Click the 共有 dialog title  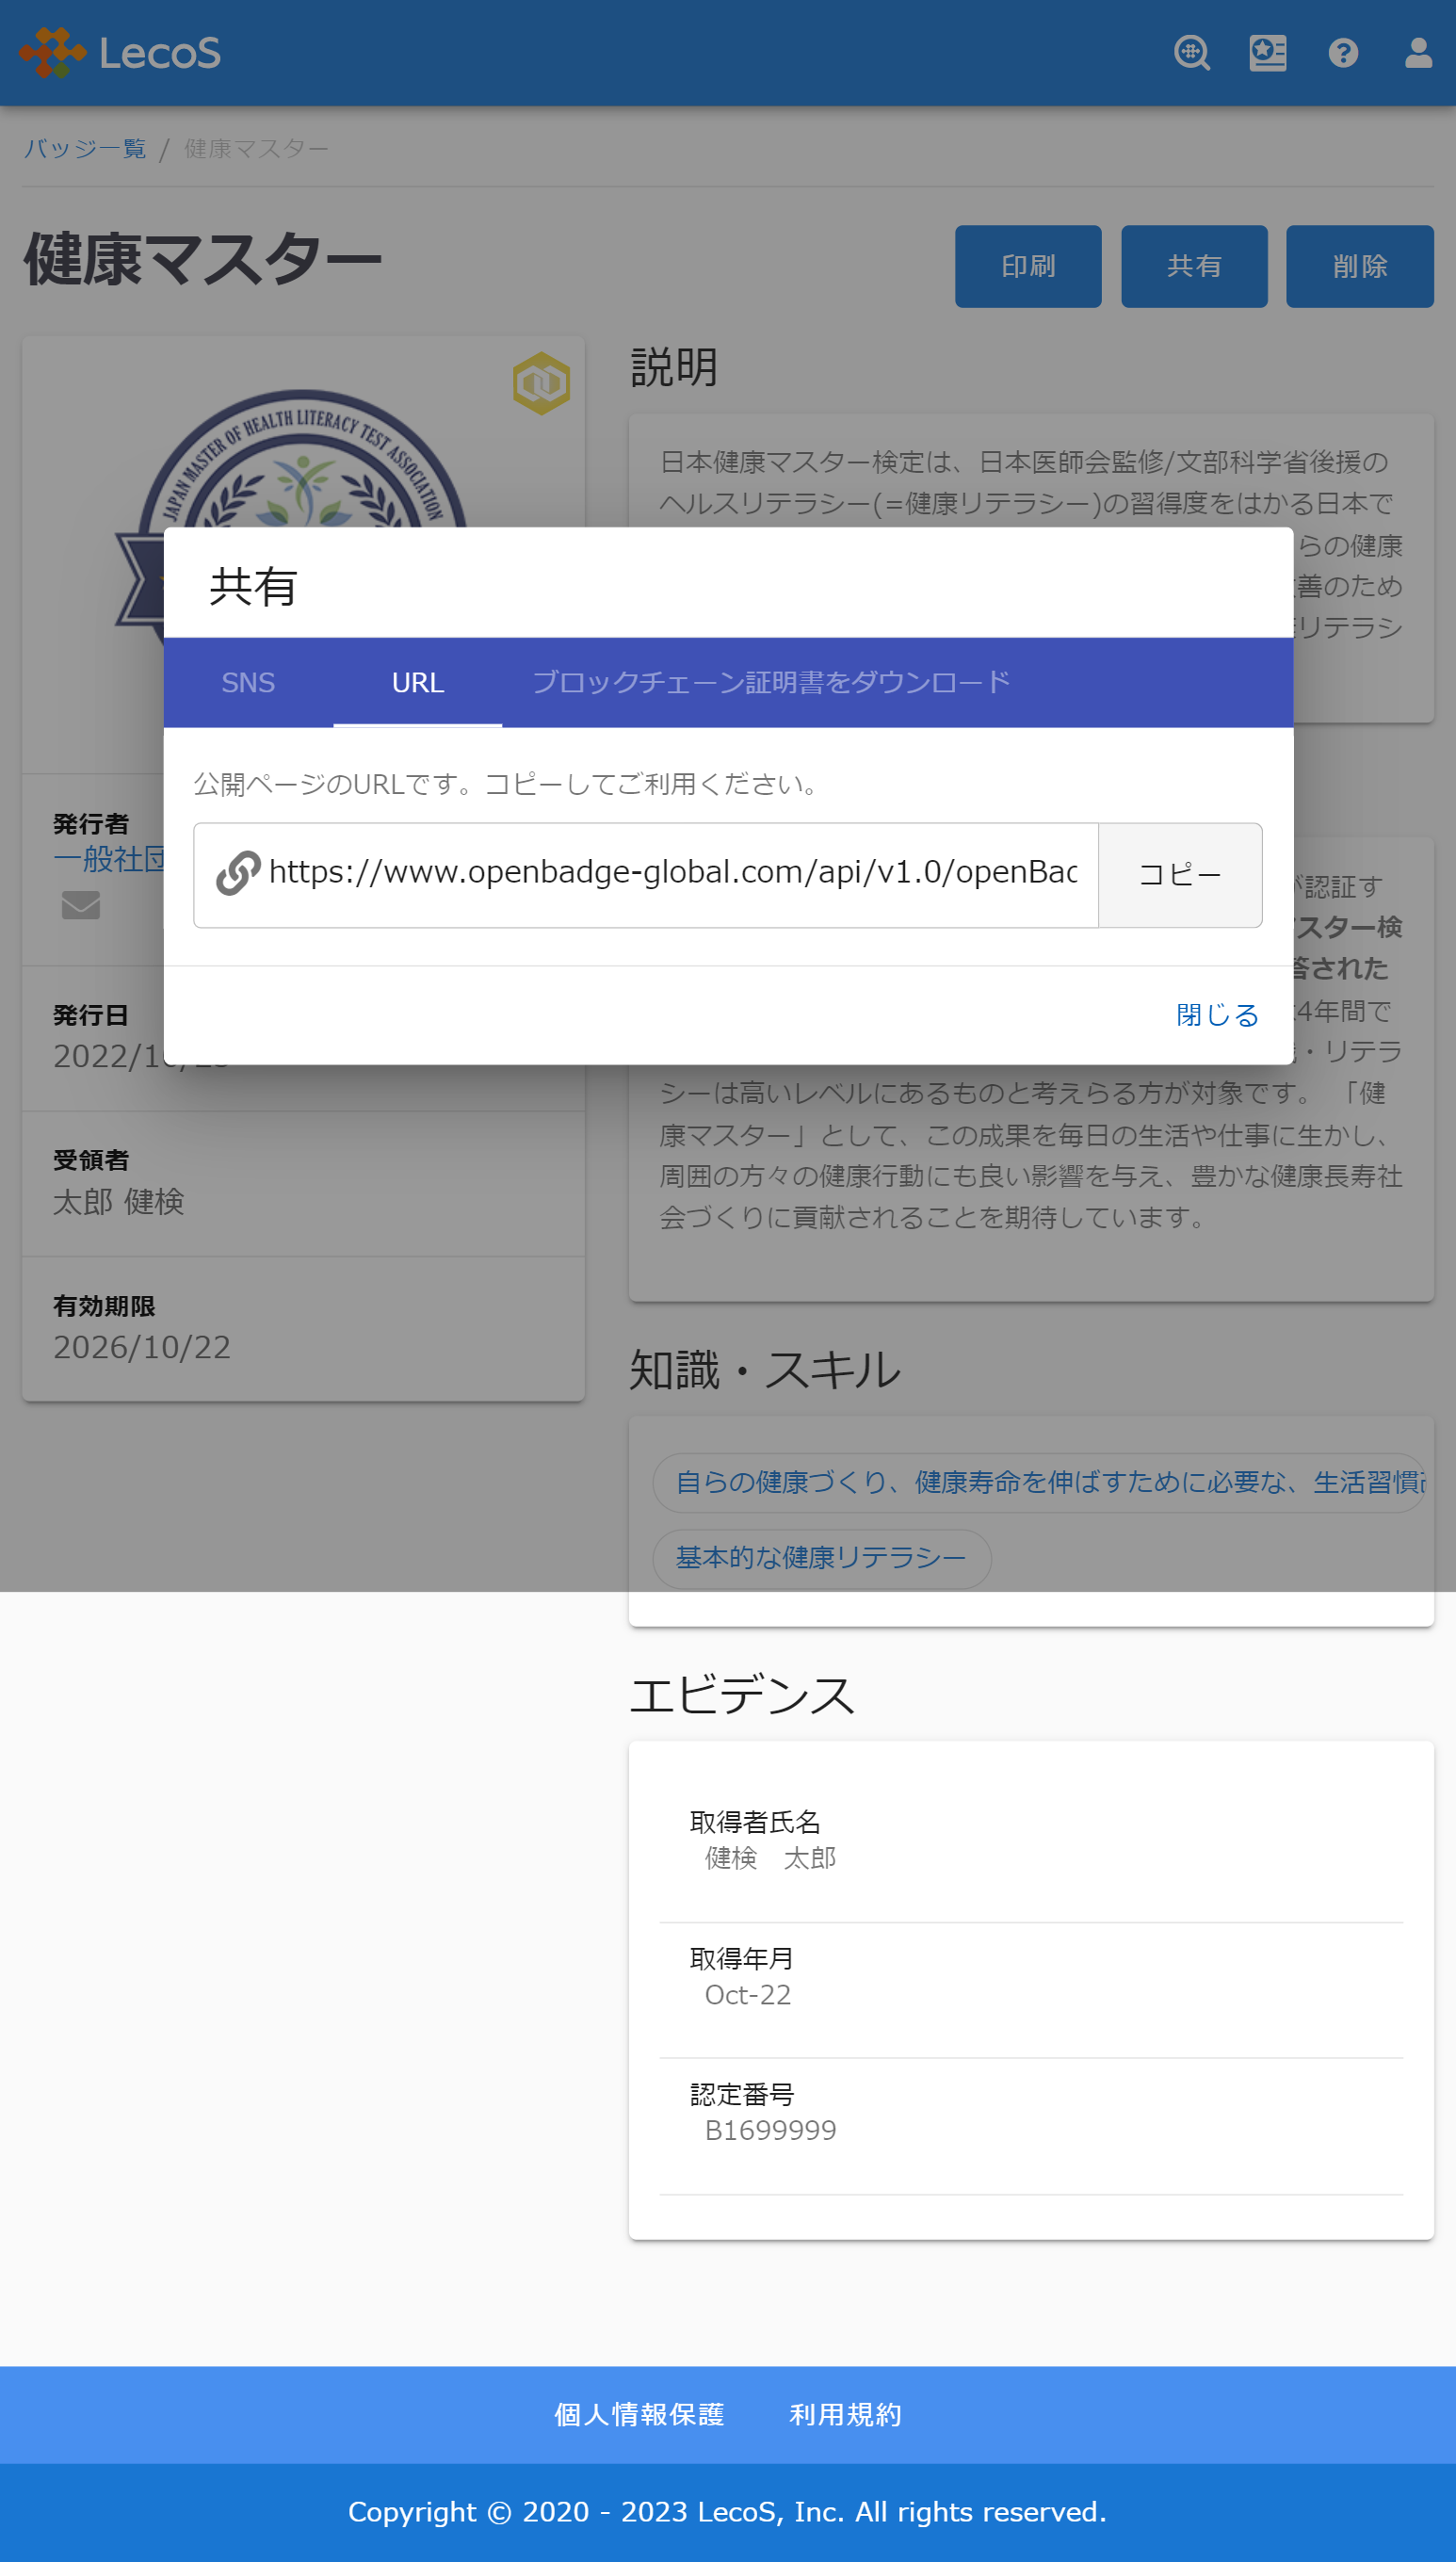(x=253, y=586)
